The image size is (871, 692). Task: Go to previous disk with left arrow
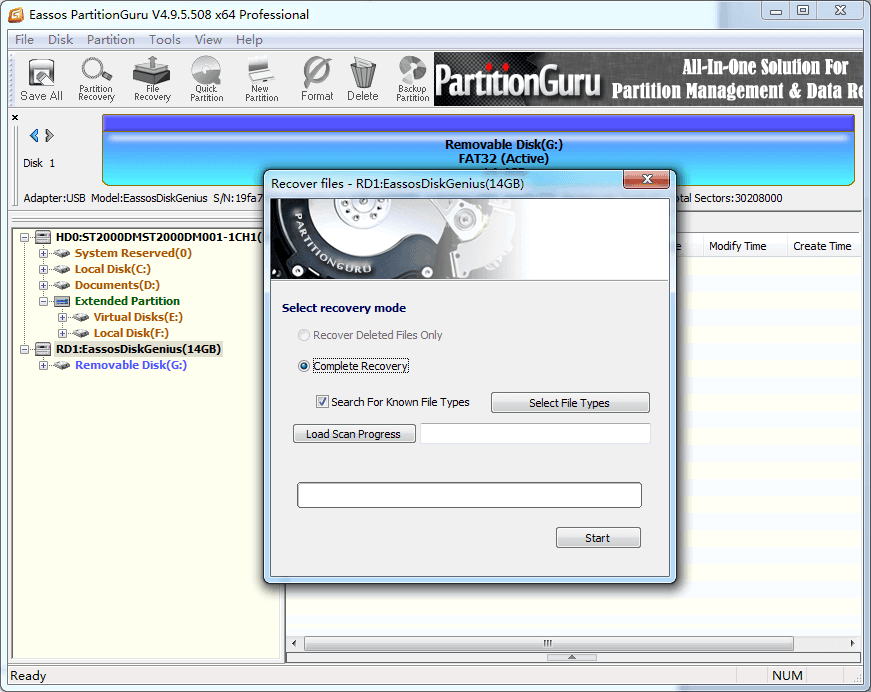pyautogui.click(x=34, y=136)
